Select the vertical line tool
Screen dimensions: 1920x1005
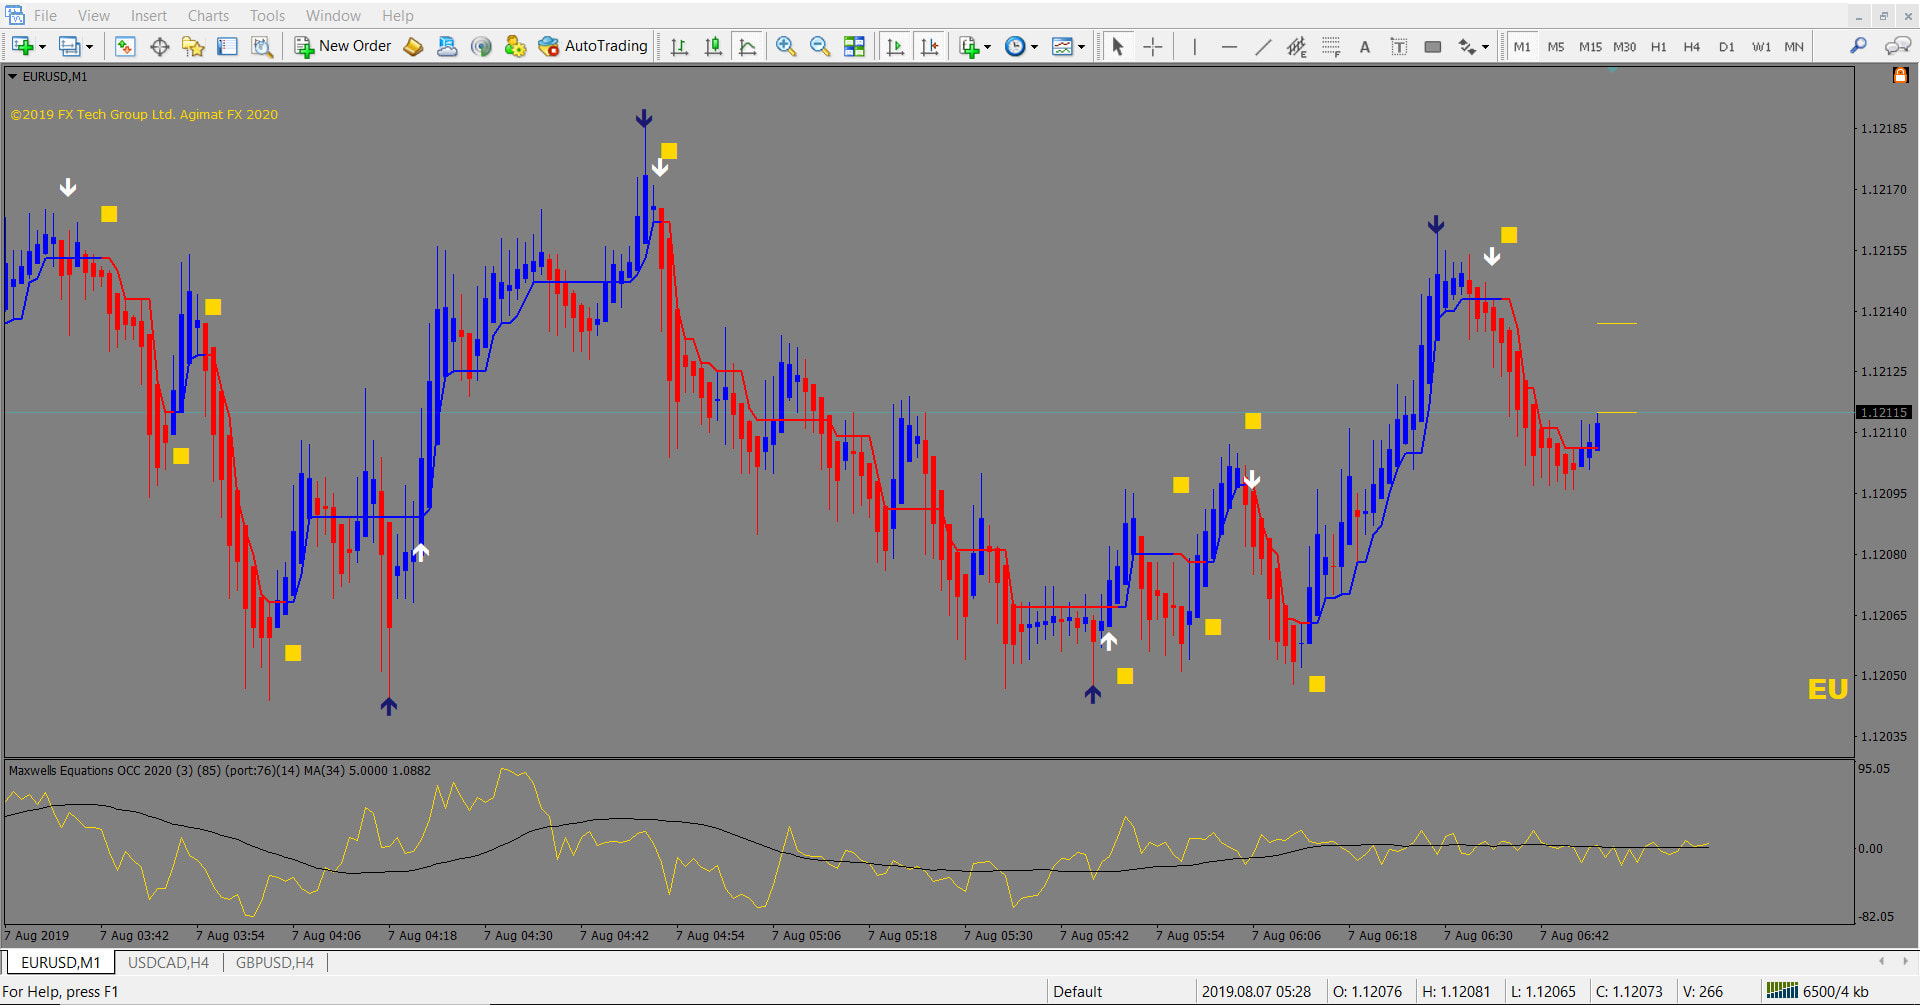tap(1194, 46)
